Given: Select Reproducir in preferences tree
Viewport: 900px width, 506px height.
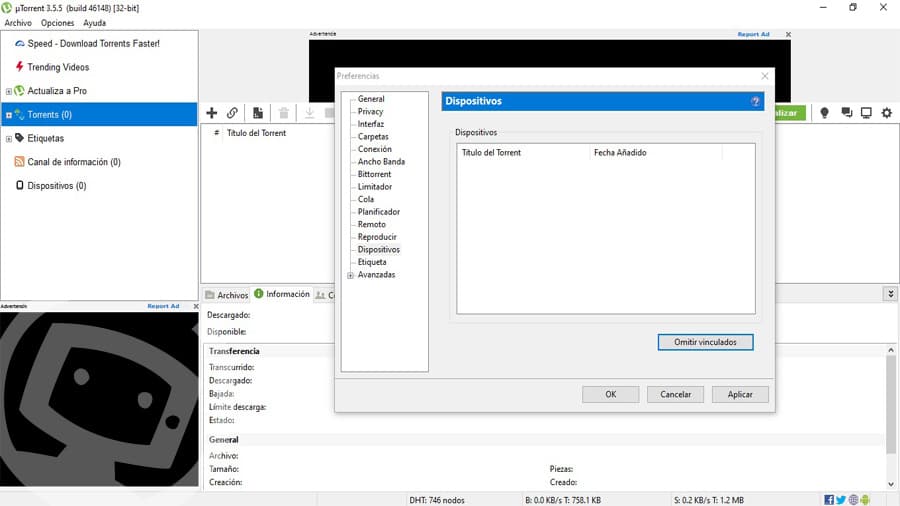Looking at the screenshot, I should (x=377, y=237).
